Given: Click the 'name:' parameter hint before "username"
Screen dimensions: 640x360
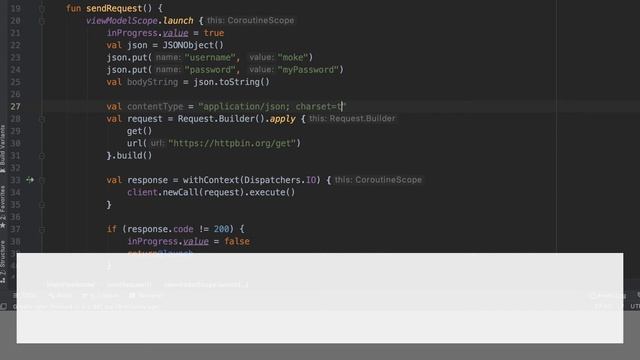Looking at the screenshot, I should pyautogui.click(x=168, y=58).
